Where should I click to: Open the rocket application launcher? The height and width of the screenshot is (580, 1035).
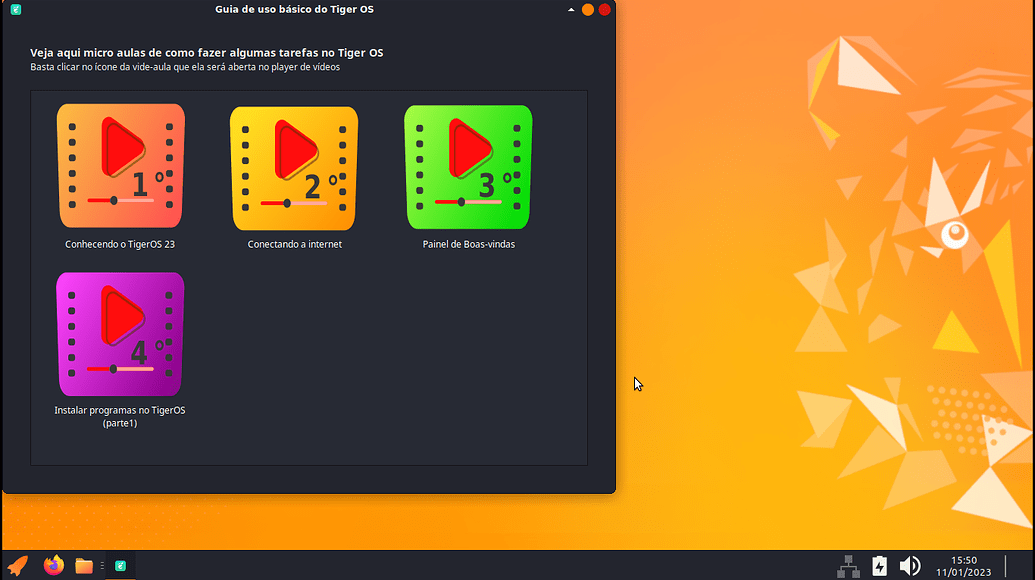click(18, 565)
